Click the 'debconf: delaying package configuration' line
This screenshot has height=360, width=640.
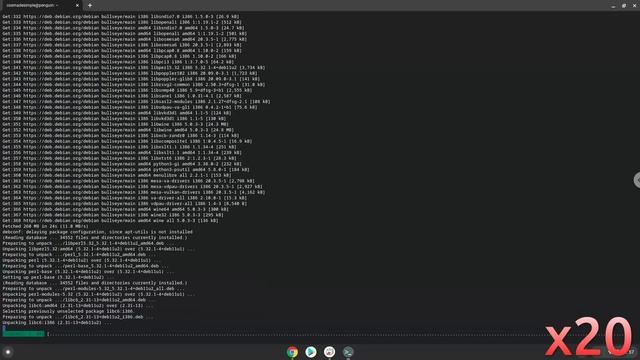(98, 232)
